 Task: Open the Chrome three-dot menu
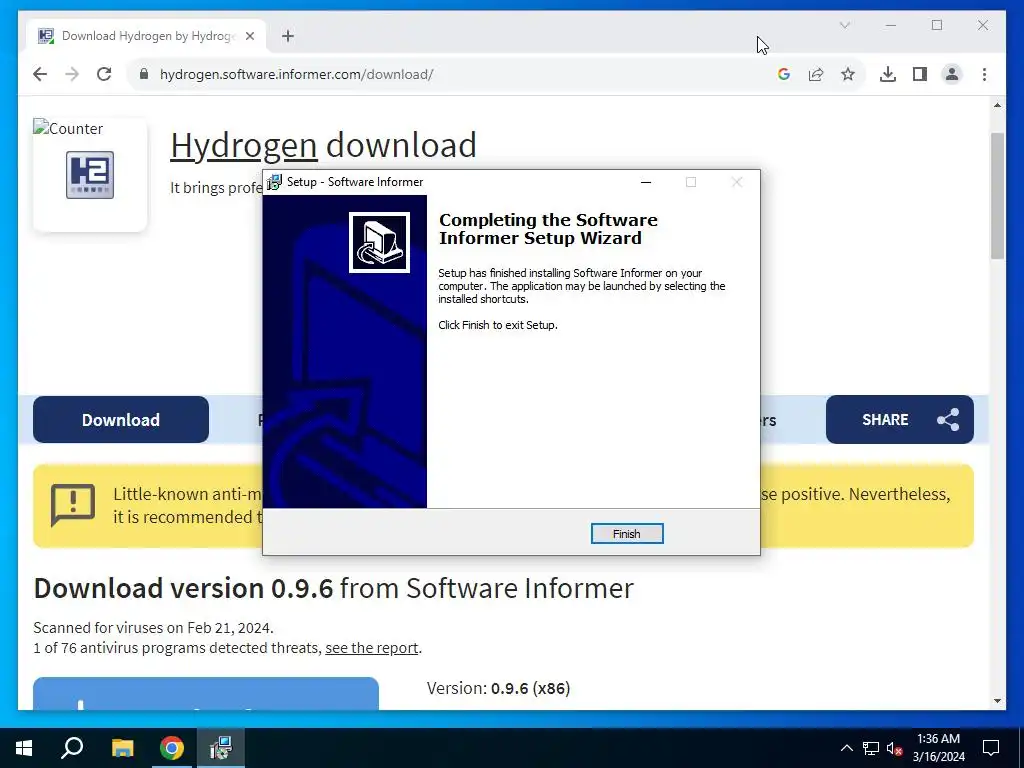coord(984,74)
